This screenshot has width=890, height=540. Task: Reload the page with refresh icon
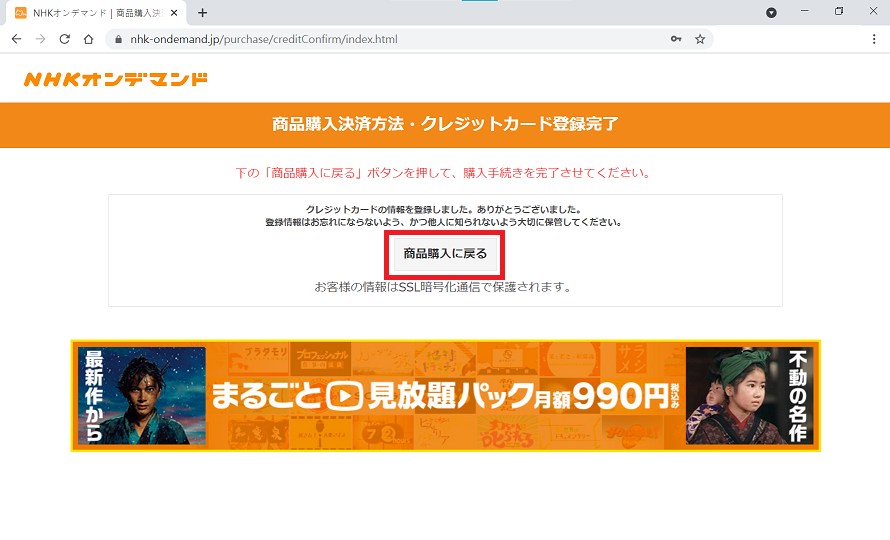pyautogui.click(x=64, y=39)
